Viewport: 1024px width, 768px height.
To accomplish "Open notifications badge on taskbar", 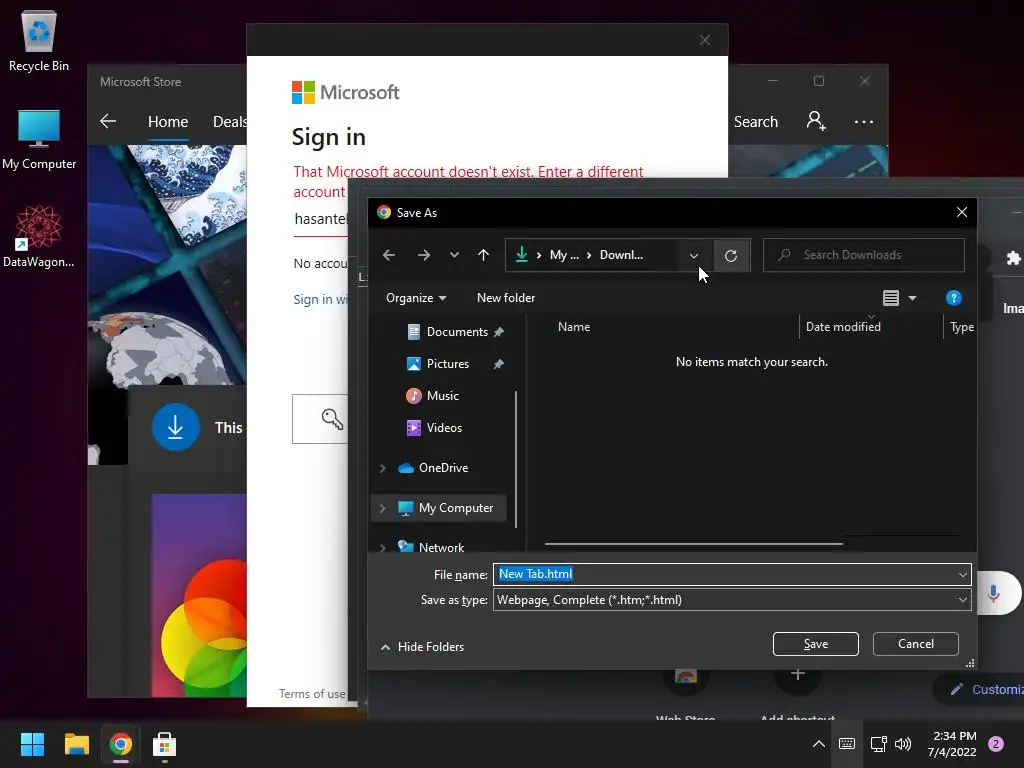I will (996, 744).
